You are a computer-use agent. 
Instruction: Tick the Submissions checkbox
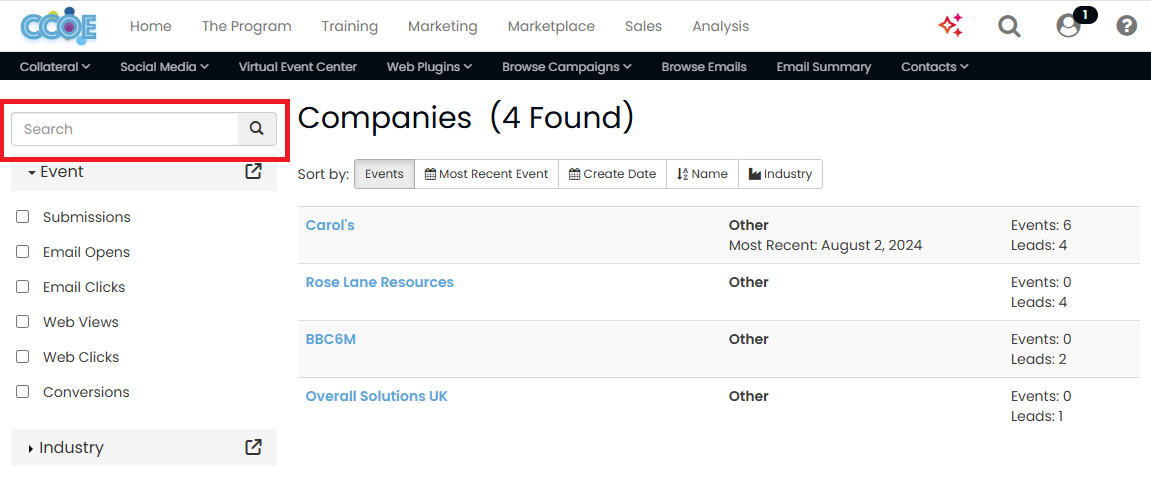coord(23,217)
